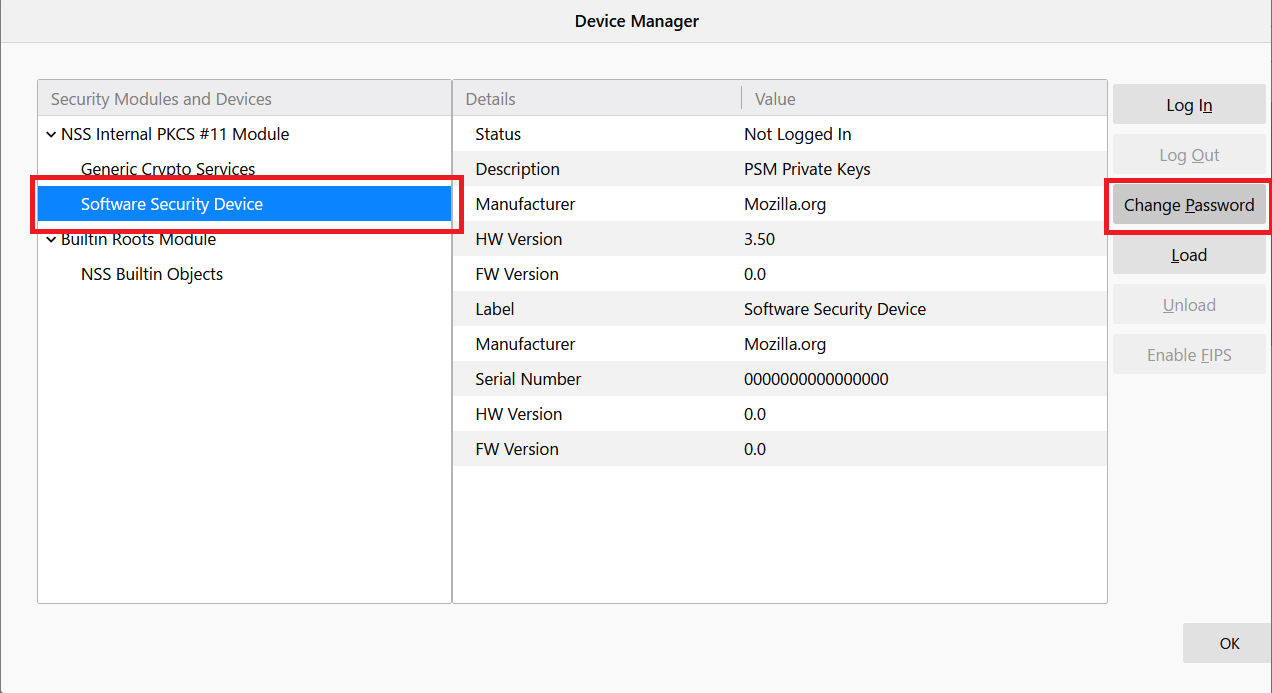Viewport: 1272px width, 693px height.
Task: Click the Log Out button
Action: coord(1188,154)
